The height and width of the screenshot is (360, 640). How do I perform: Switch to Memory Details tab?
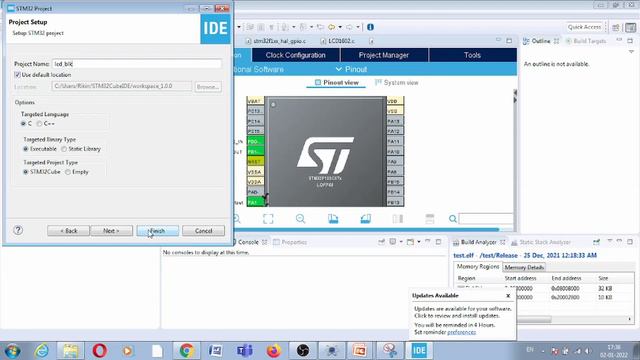click(524, 267)
